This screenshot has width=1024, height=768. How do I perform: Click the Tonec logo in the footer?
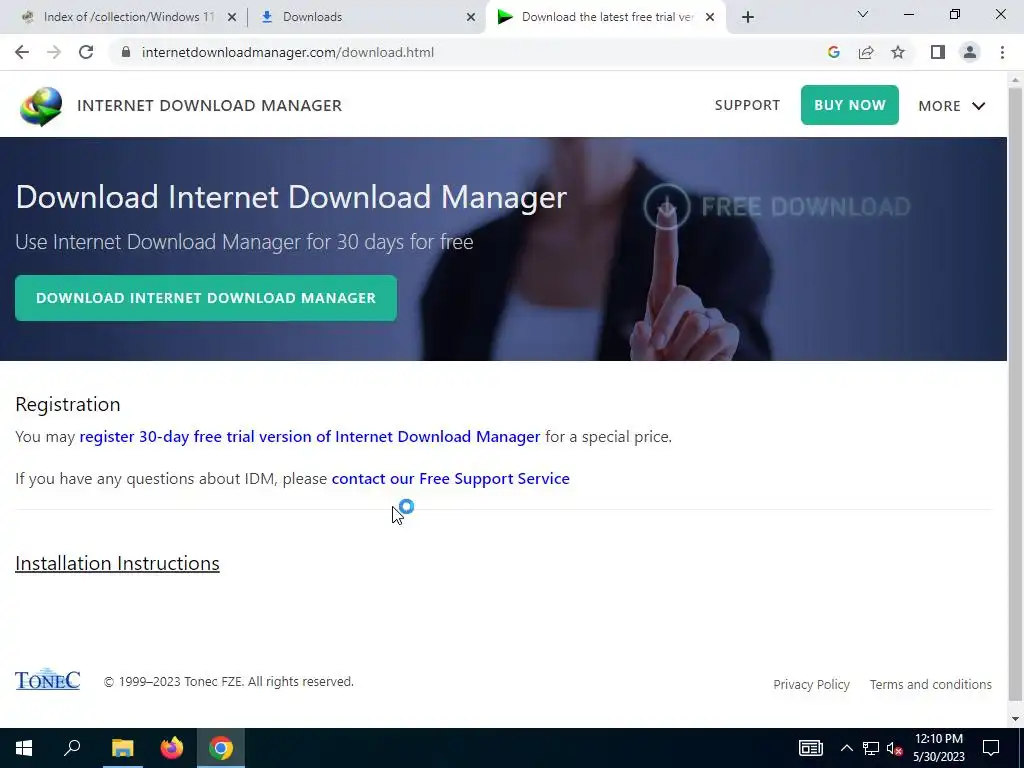[48, 679]
